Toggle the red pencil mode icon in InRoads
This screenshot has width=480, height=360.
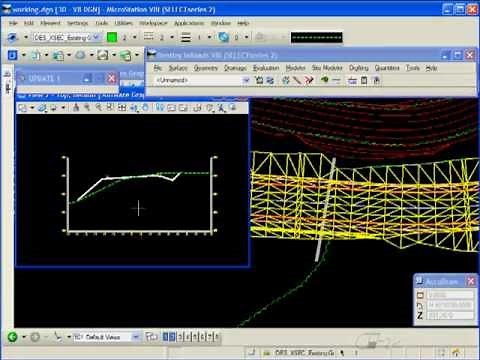pos(297,80)
